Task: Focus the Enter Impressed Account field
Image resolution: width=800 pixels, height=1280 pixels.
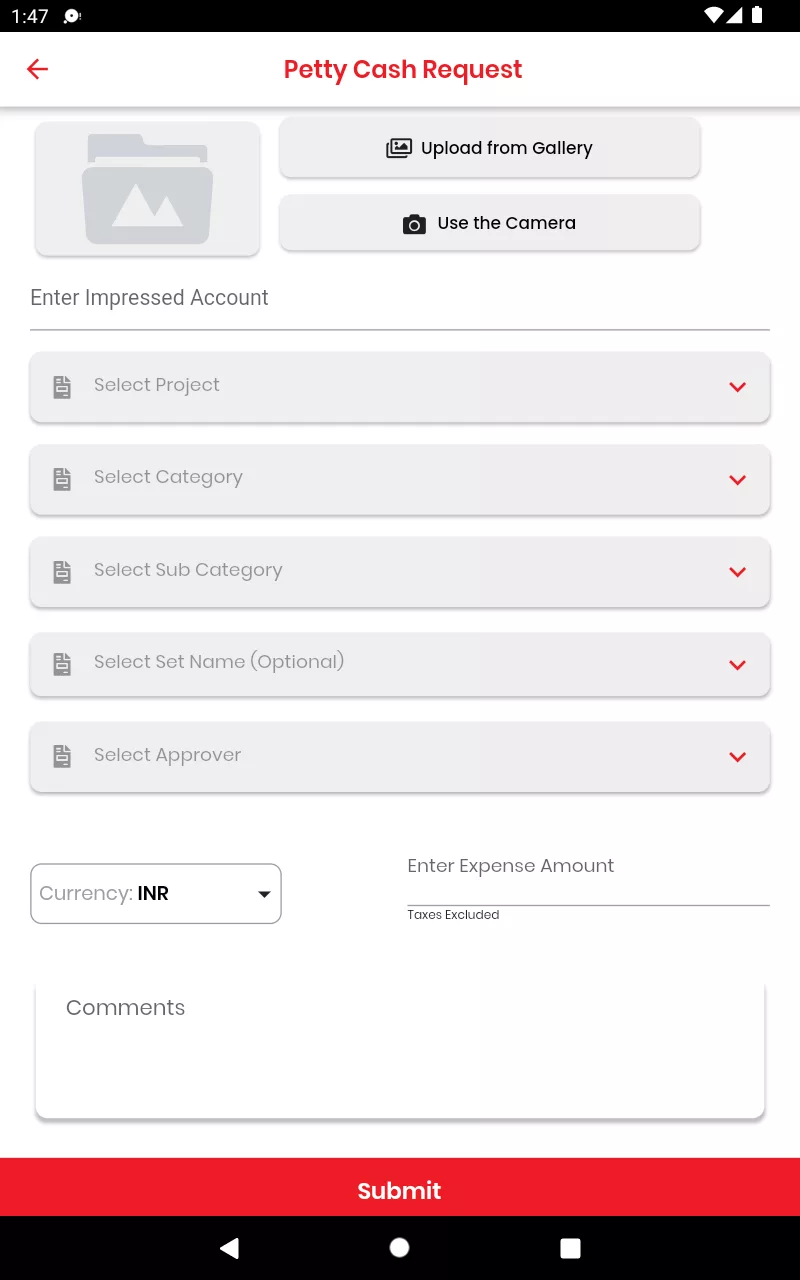Action: (x=400, y=305)
